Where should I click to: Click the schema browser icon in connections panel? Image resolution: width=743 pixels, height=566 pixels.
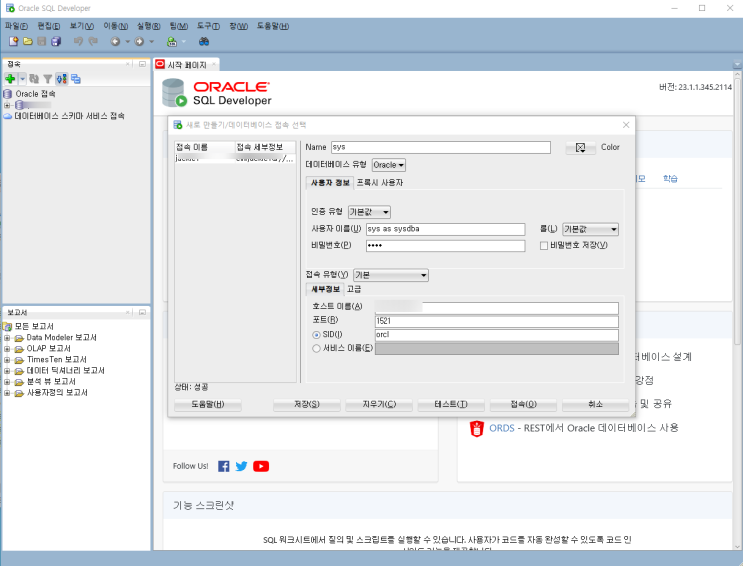point(62,79)
